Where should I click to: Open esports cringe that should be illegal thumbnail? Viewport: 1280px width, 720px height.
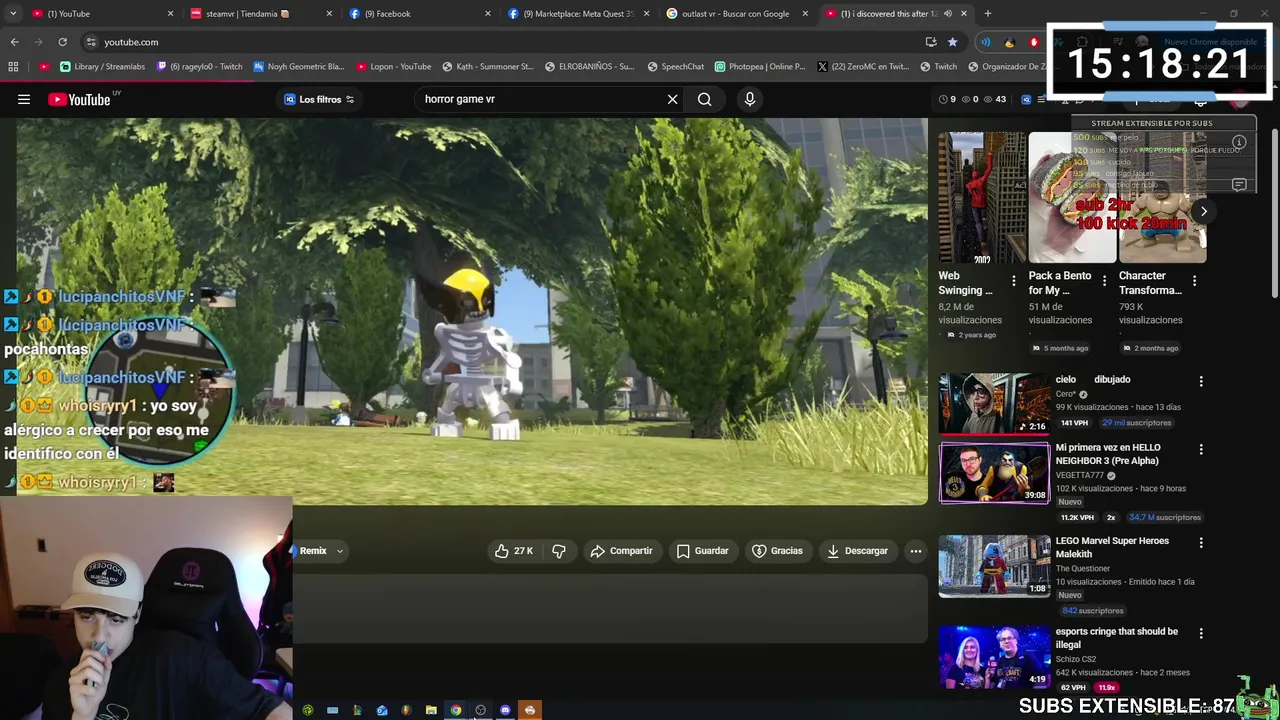point(994,657)
